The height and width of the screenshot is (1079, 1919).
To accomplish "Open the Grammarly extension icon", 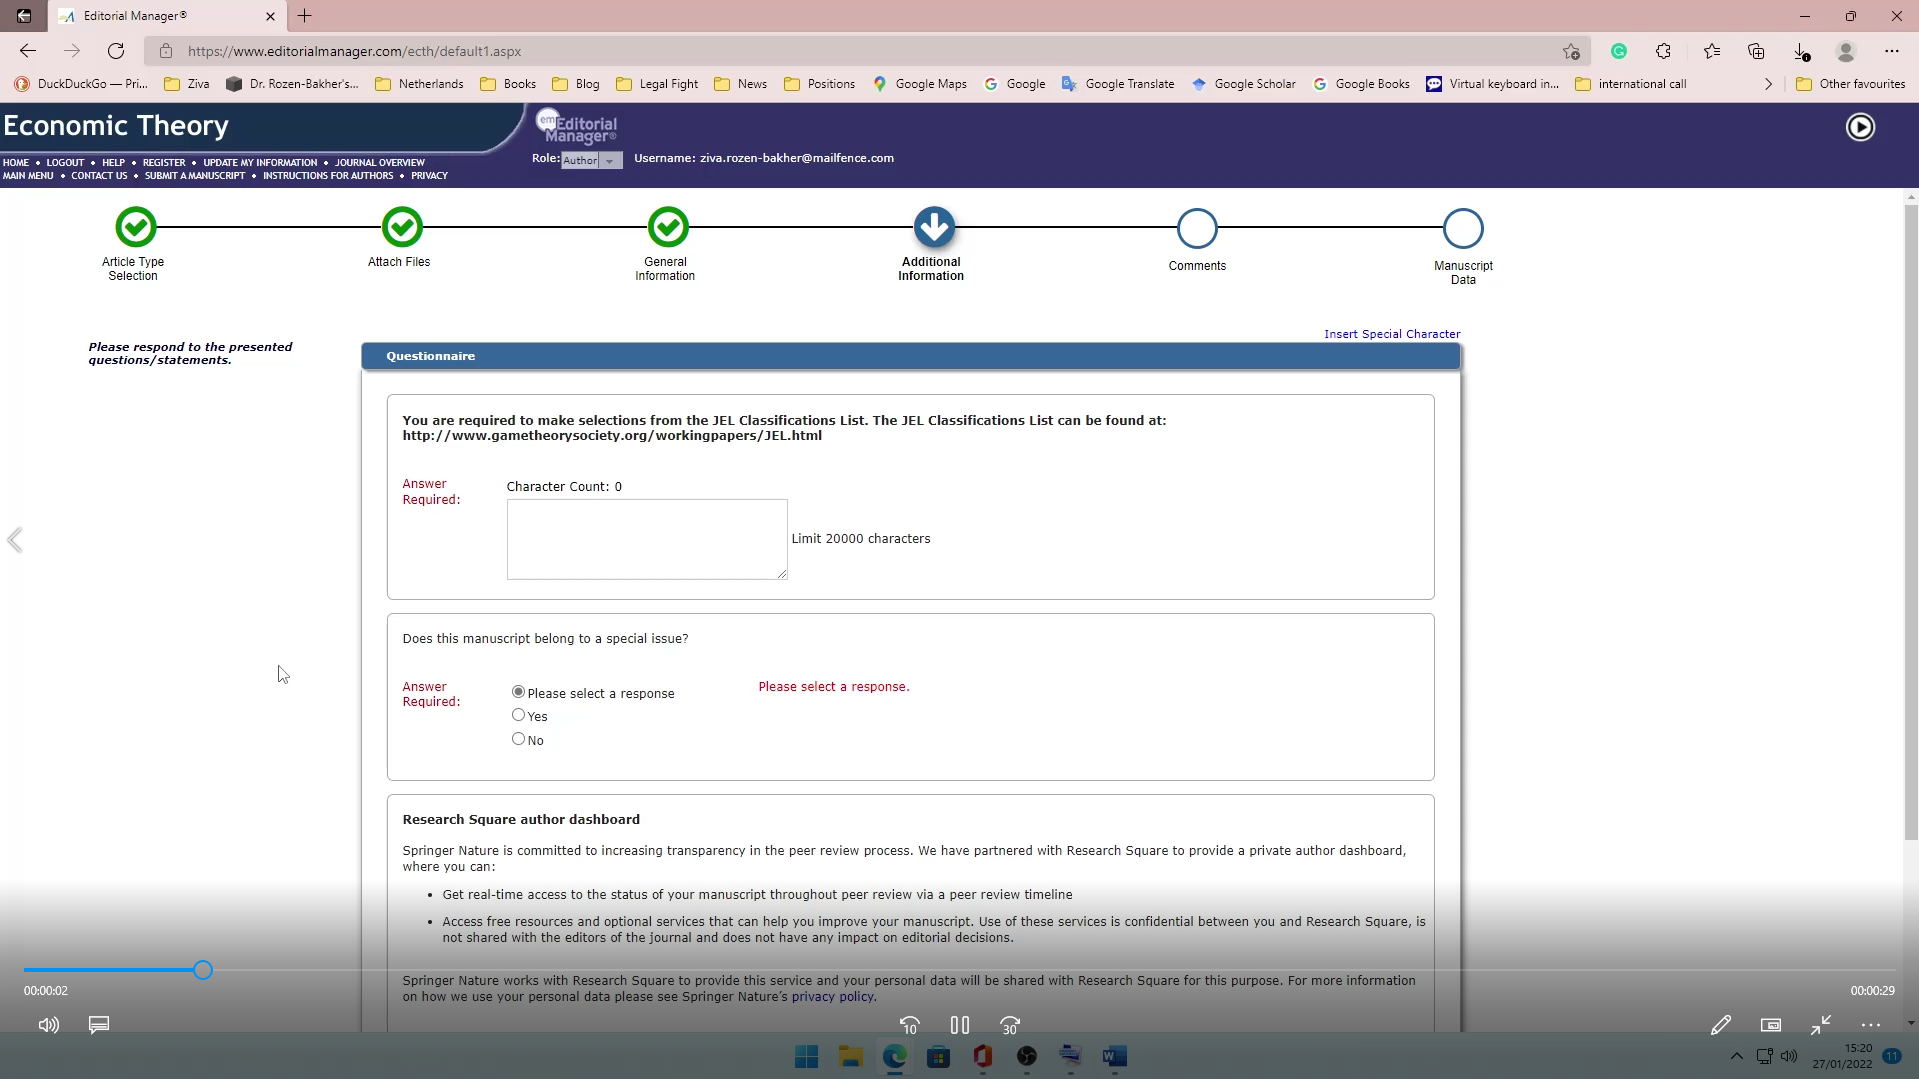I will [x=1619, y=51].
